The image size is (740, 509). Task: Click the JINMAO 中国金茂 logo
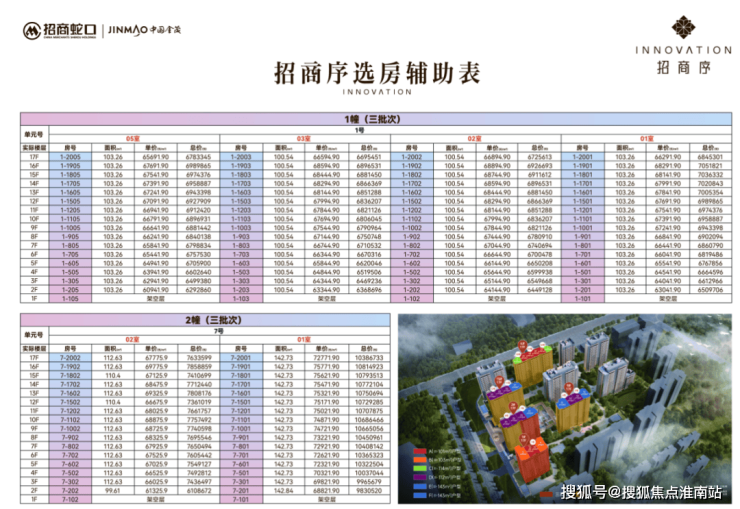[x=144, y=30]
